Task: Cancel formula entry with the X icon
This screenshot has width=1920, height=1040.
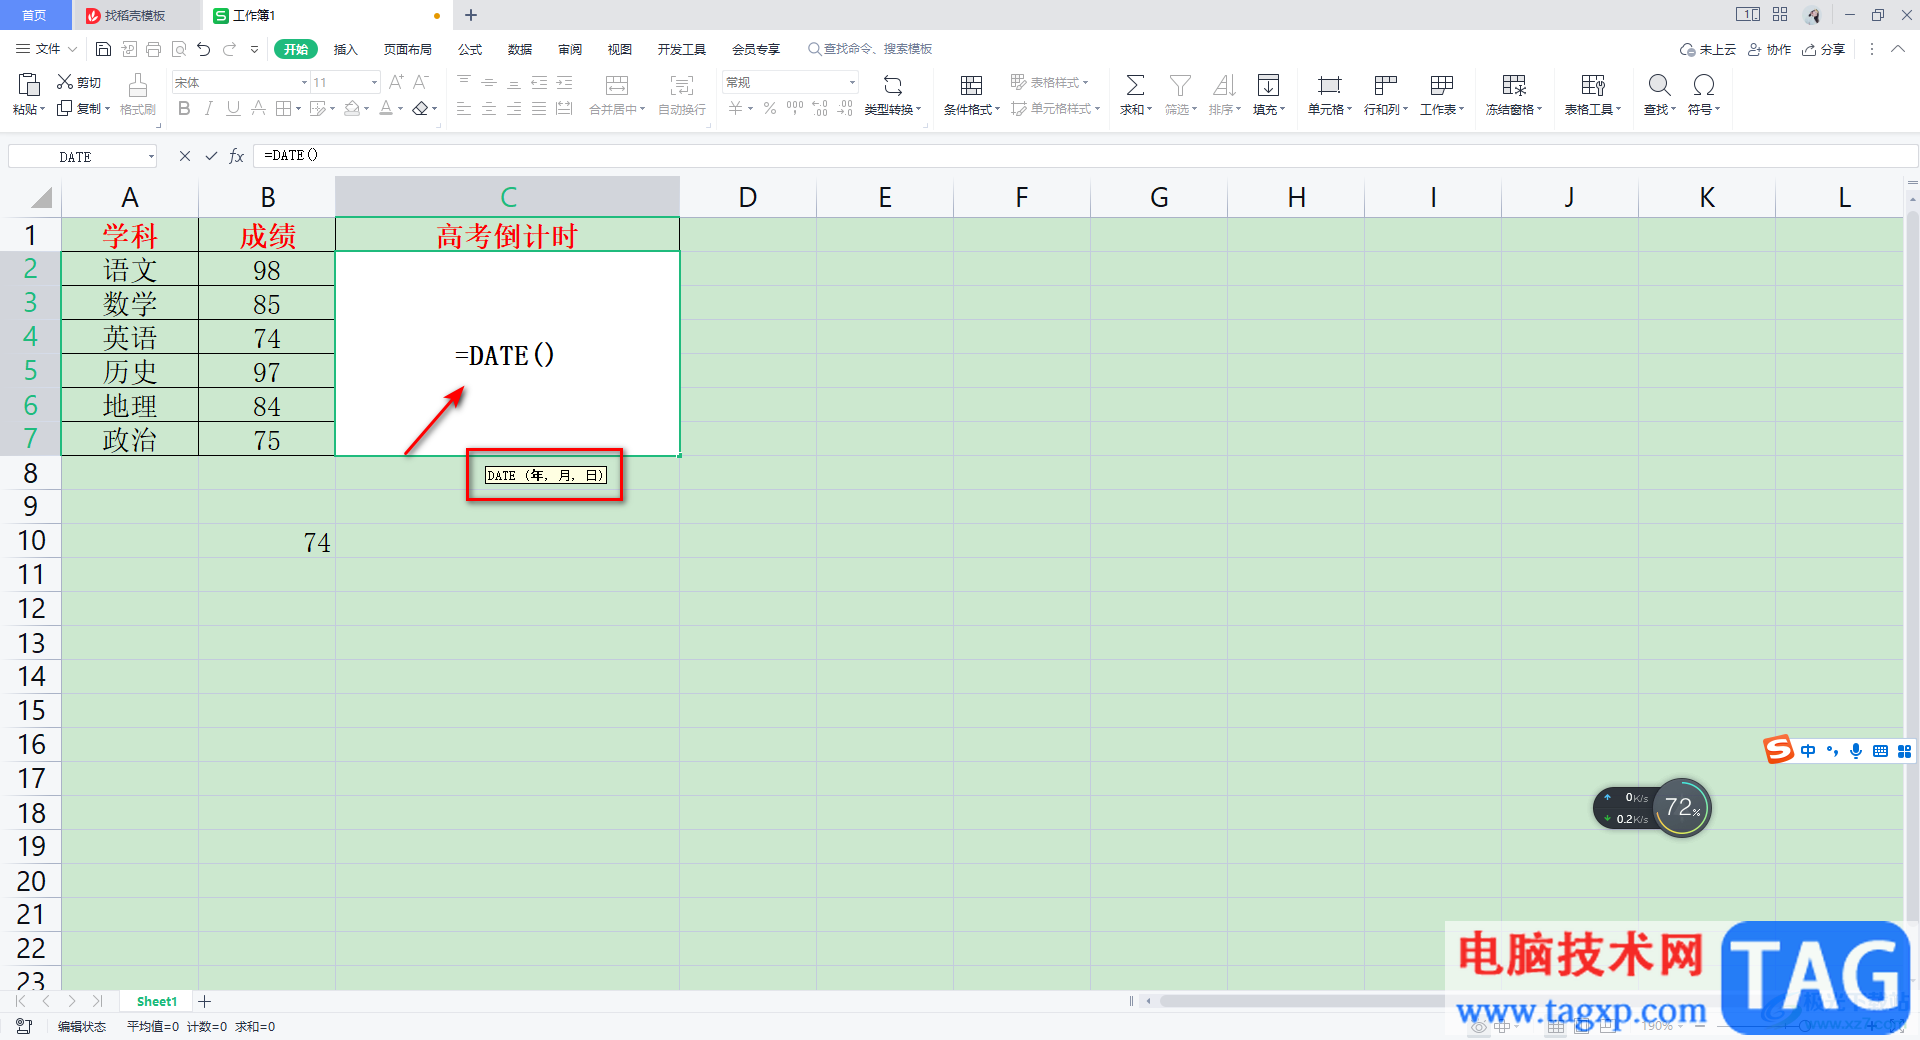Action: coord(185,156)
